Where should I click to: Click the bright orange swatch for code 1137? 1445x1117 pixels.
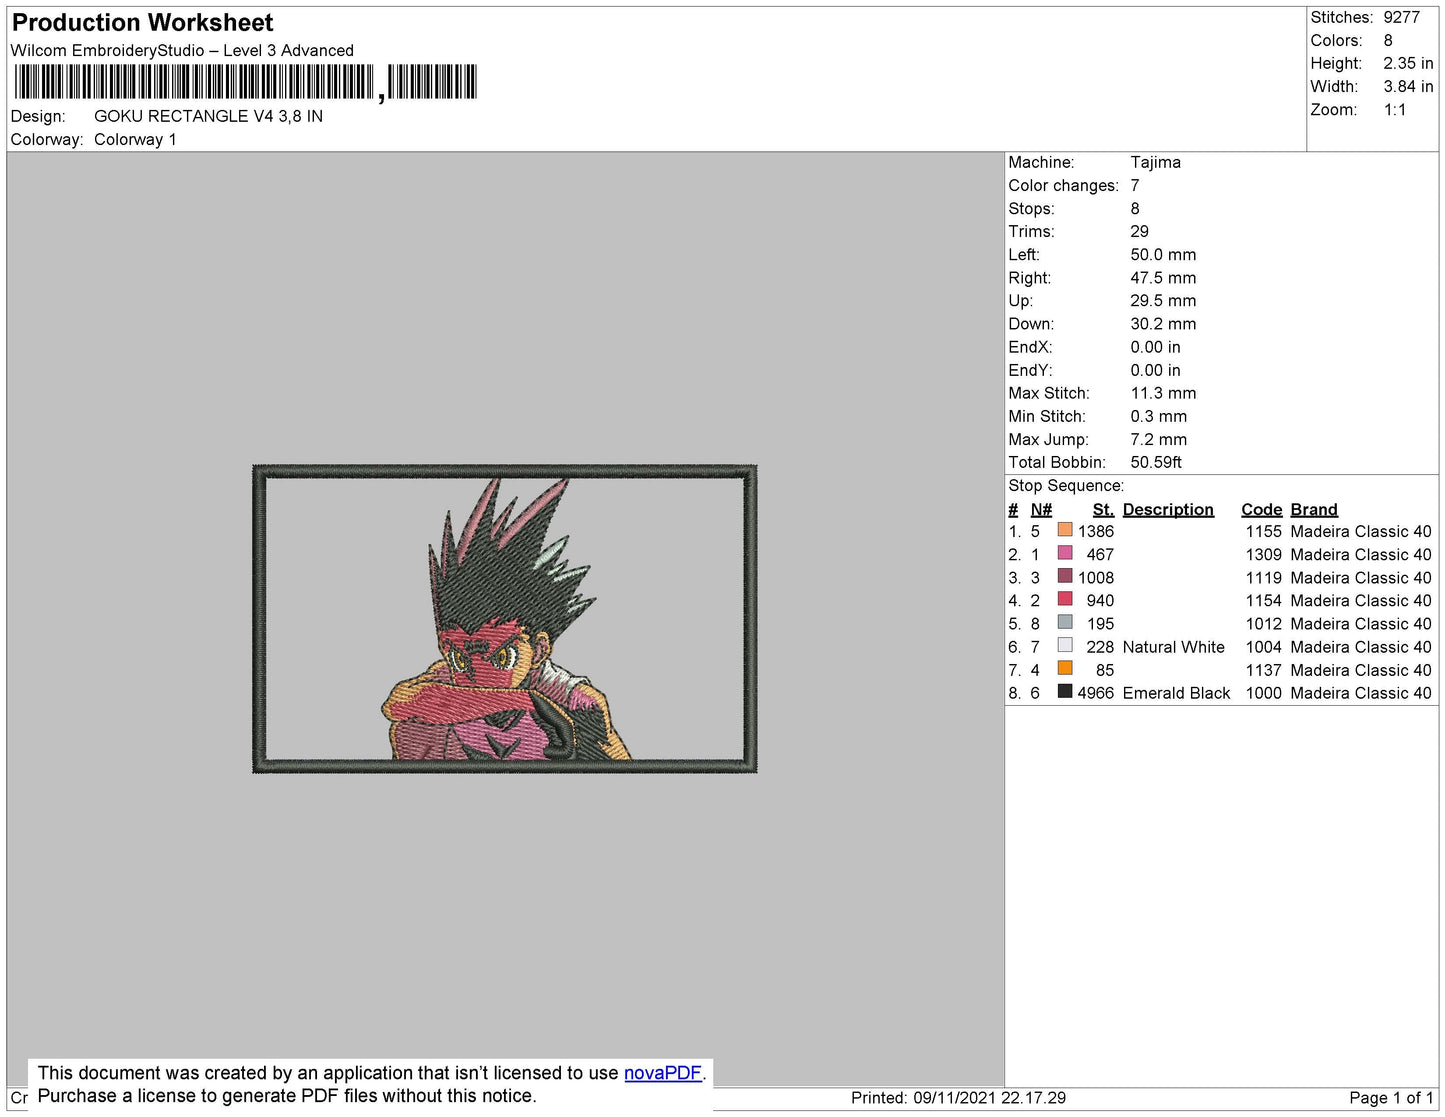pyautogui.click(x=1065, y=668)
